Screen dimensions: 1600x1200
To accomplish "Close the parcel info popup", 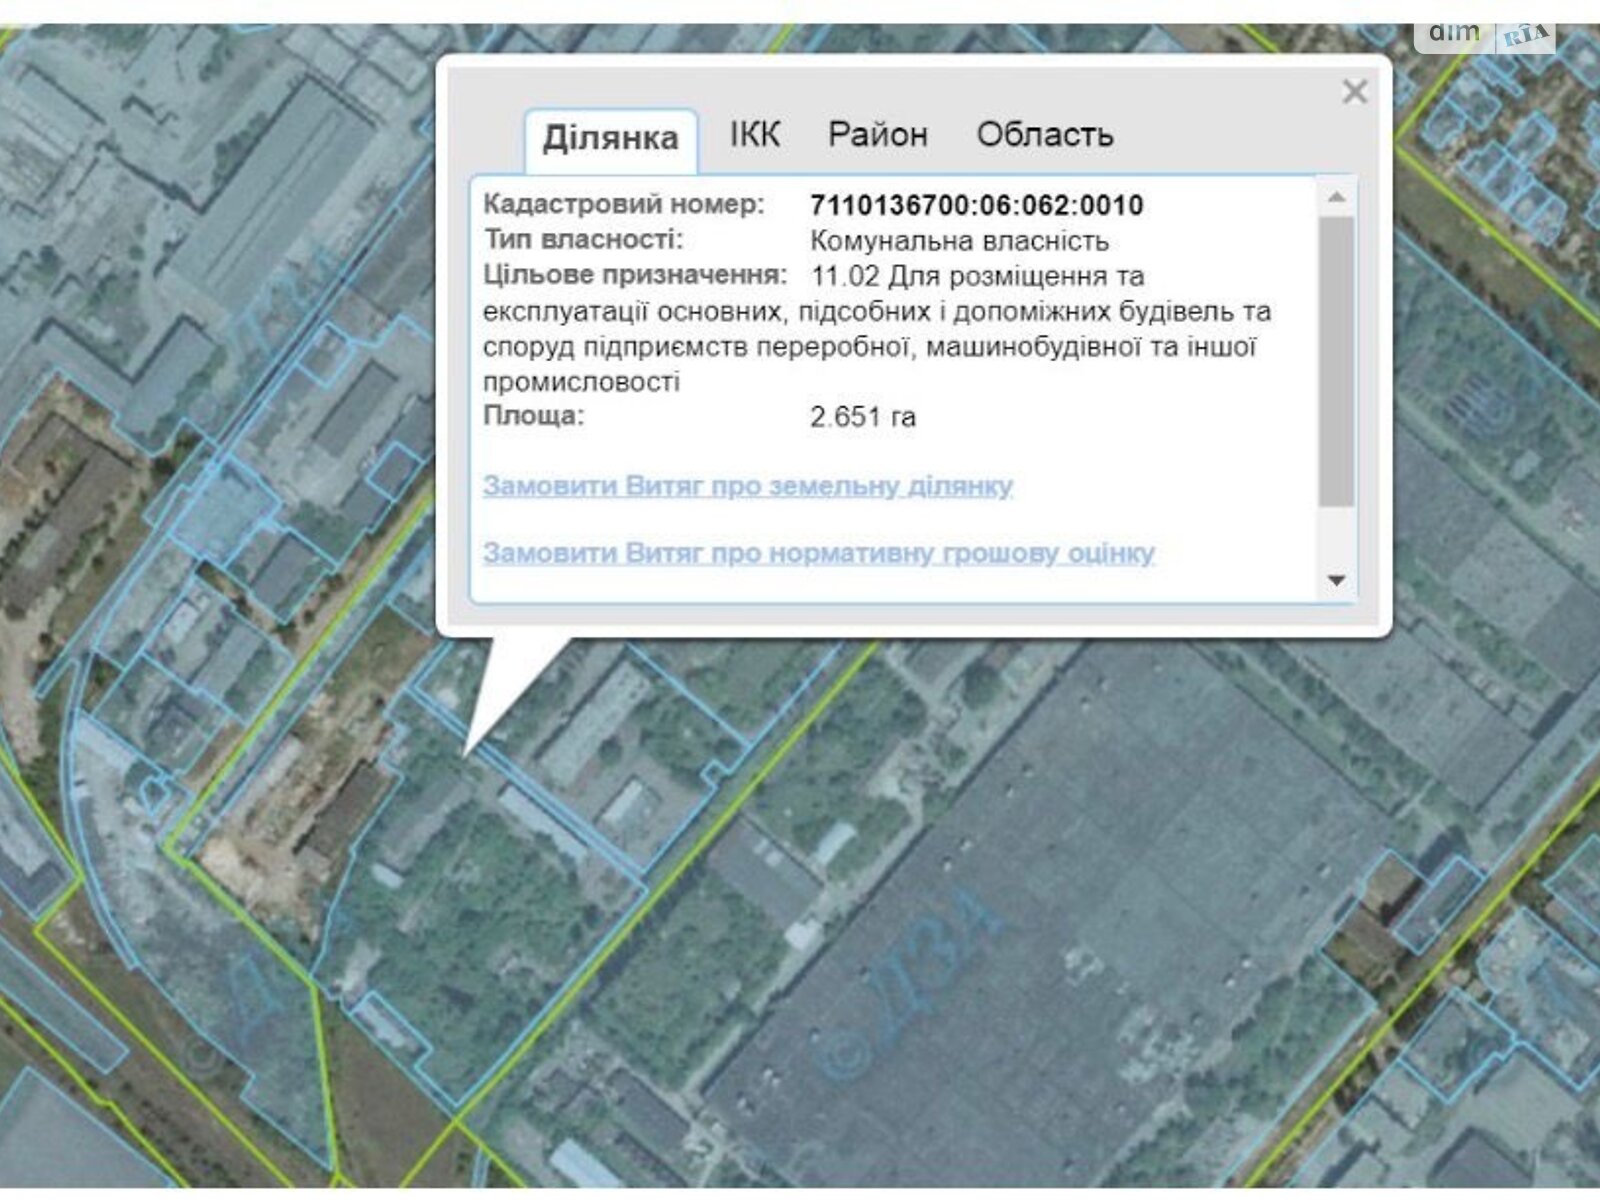I will coord(1354,92).
